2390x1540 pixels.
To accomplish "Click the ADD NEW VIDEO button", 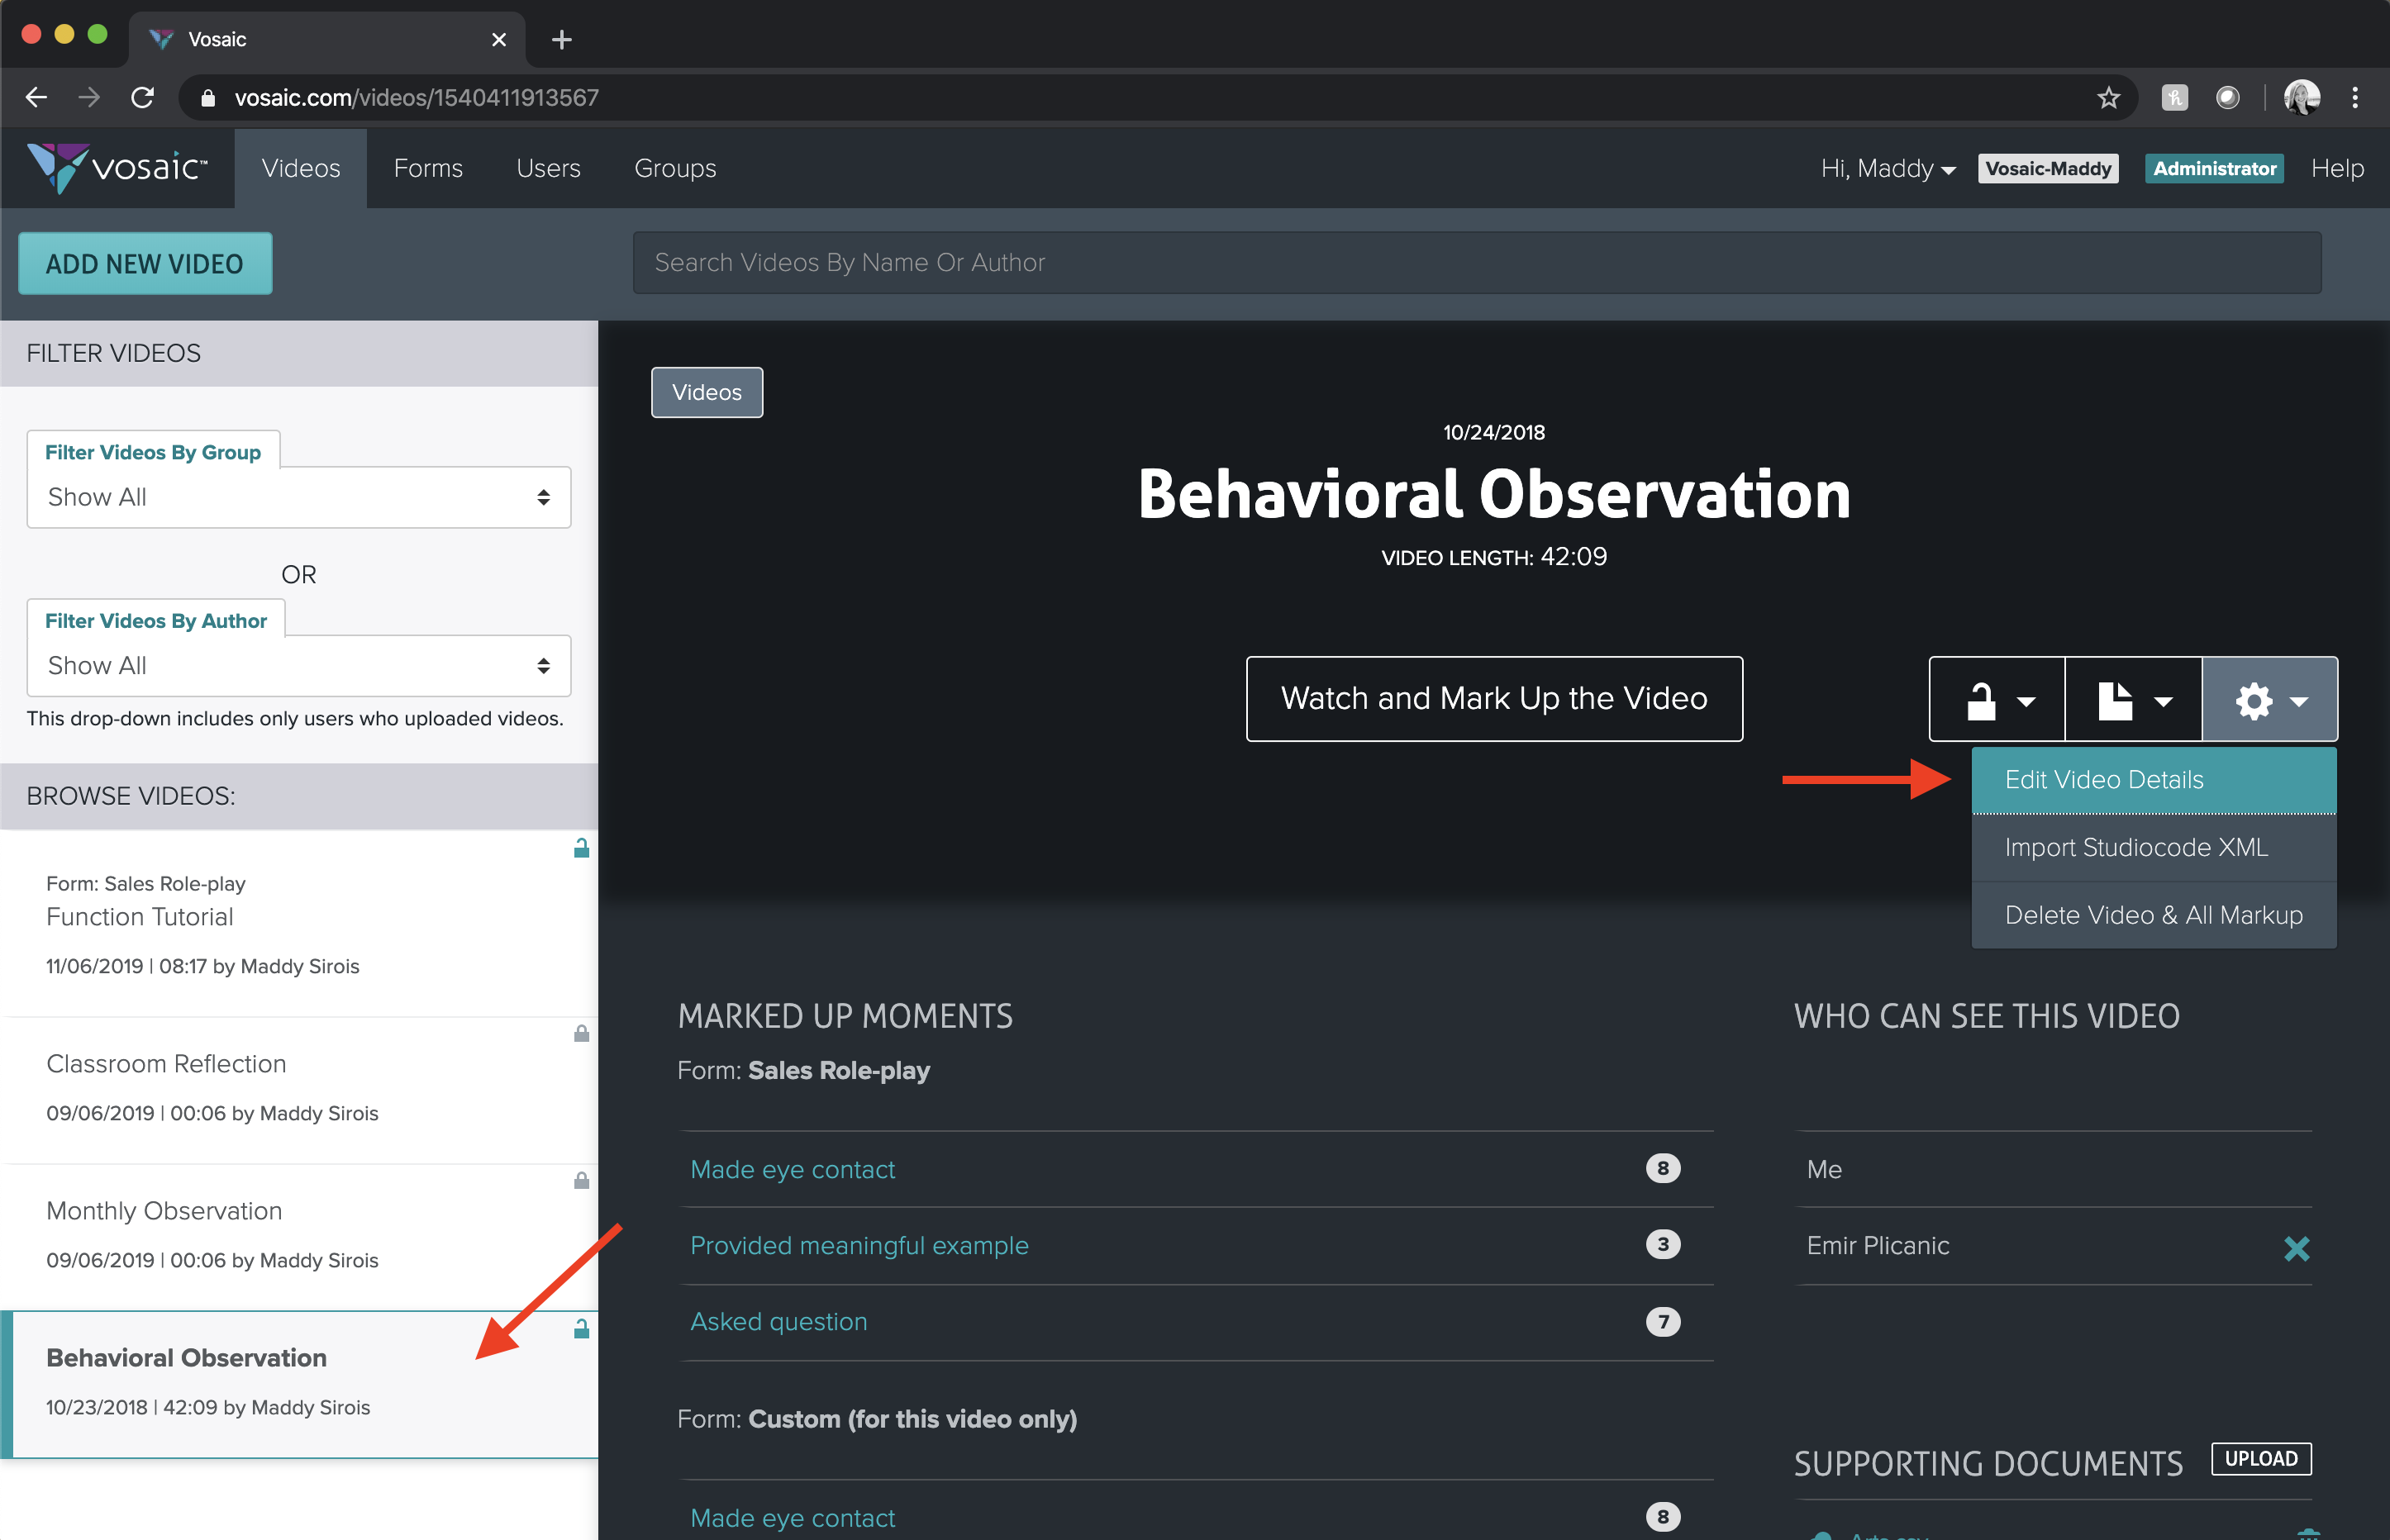I will (145, 264).
